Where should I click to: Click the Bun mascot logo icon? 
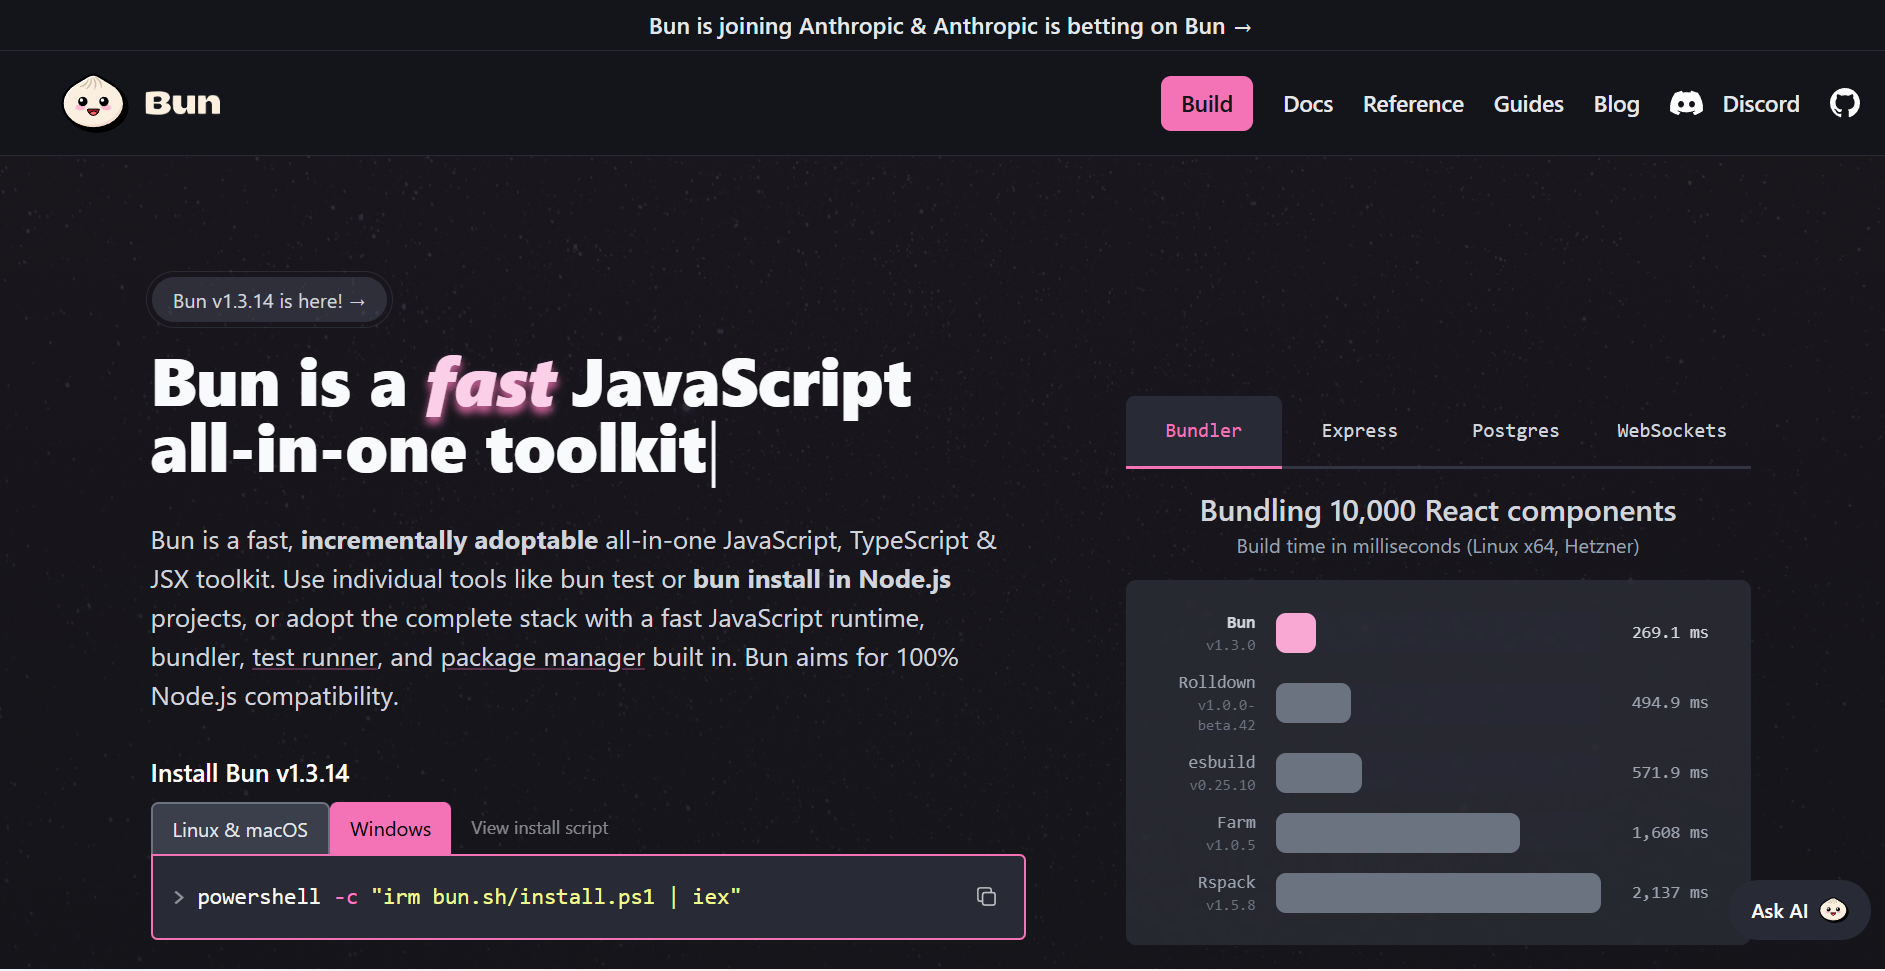point(93,103)
